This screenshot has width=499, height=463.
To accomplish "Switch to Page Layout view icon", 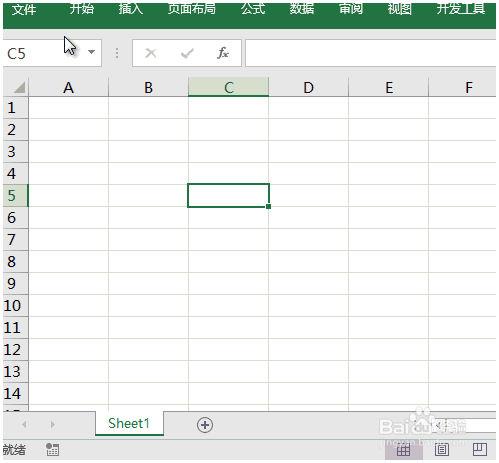I will point(442,450).
